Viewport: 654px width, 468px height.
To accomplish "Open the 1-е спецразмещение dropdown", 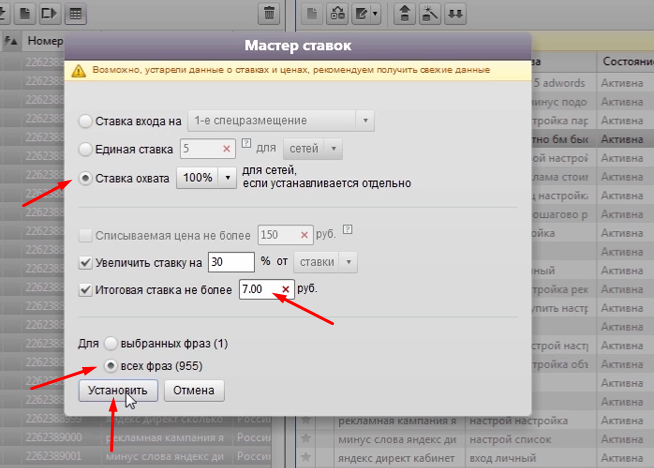I will [281, 121].
